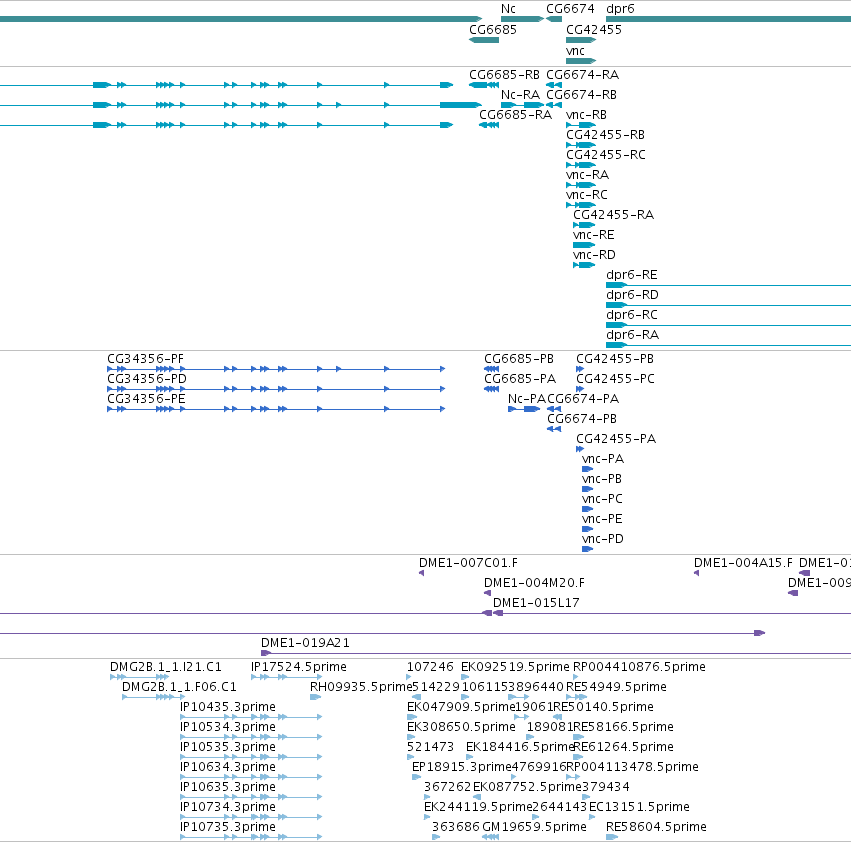Click transcript dpr6-RA
This screenshot has width=851, height=842.
(x=632, y=335)
